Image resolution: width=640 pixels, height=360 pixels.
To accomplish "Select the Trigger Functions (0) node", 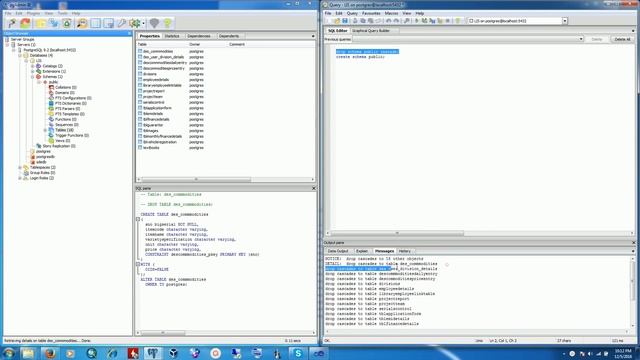I will click(72, 135).
